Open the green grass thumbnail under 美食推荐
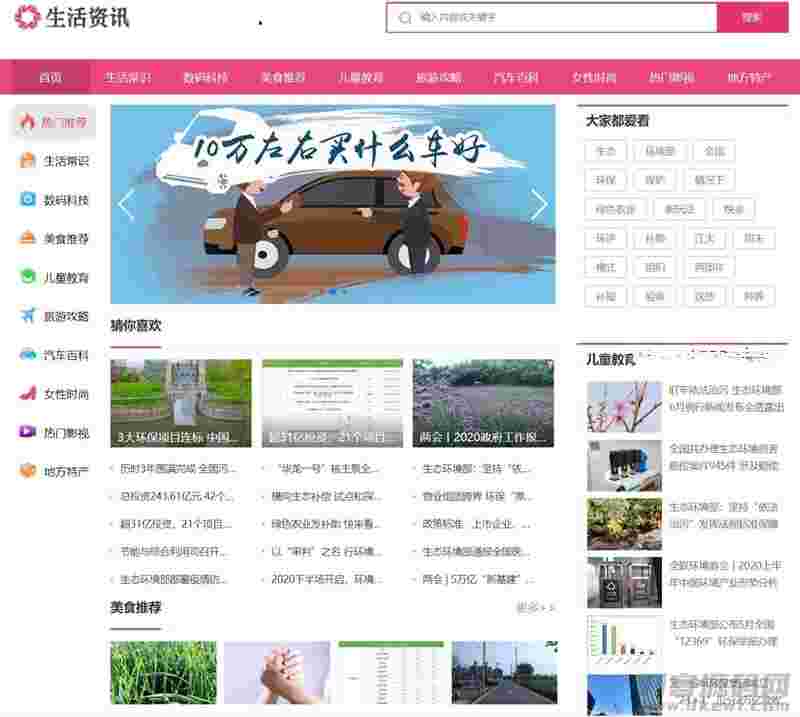This screenshot has height=717, width=800. (163, 673)
